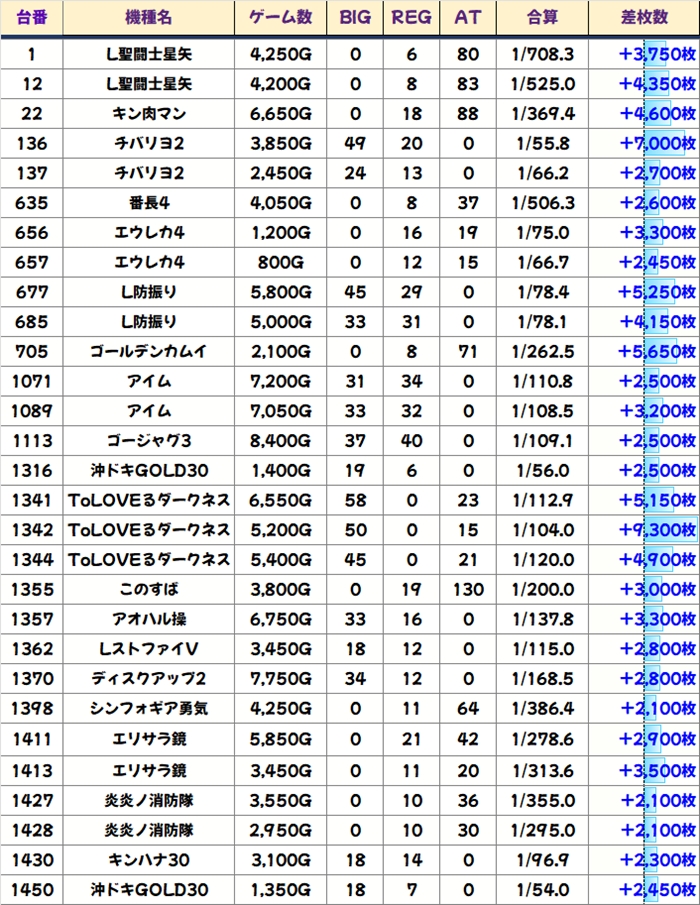Select the キン肉マン machine name cell
This screenshot has width=700, height=905.
tap(149, 114)
